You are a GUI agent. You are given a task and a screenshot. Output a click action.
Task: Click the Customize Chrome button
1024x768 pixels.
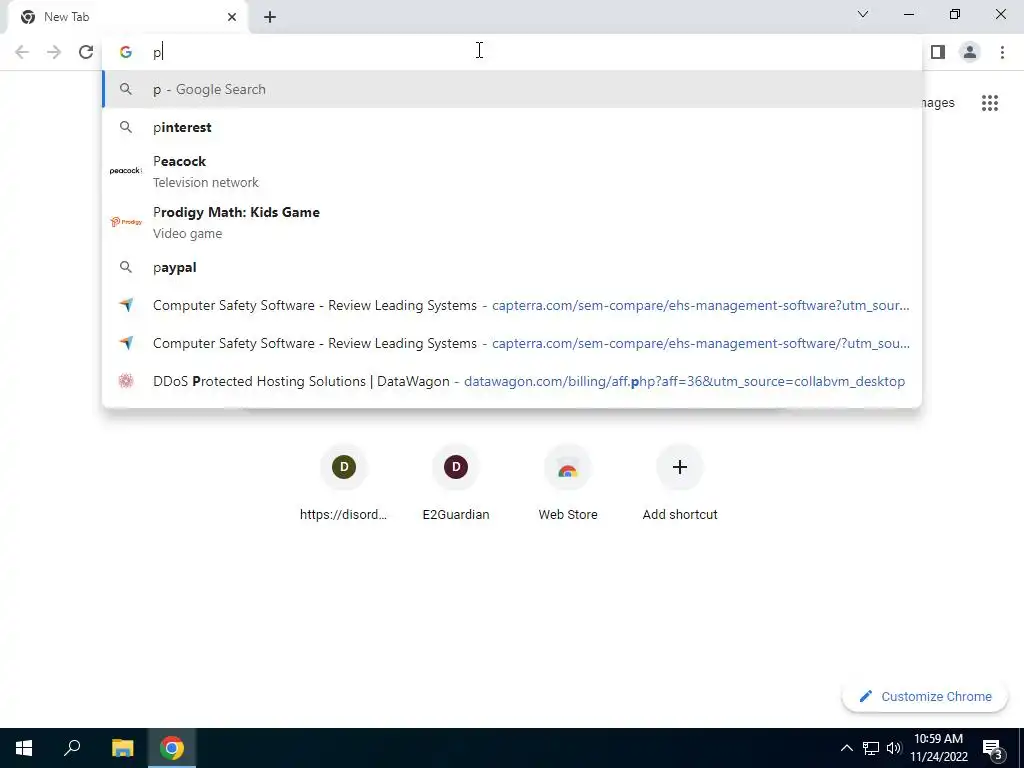925,696
